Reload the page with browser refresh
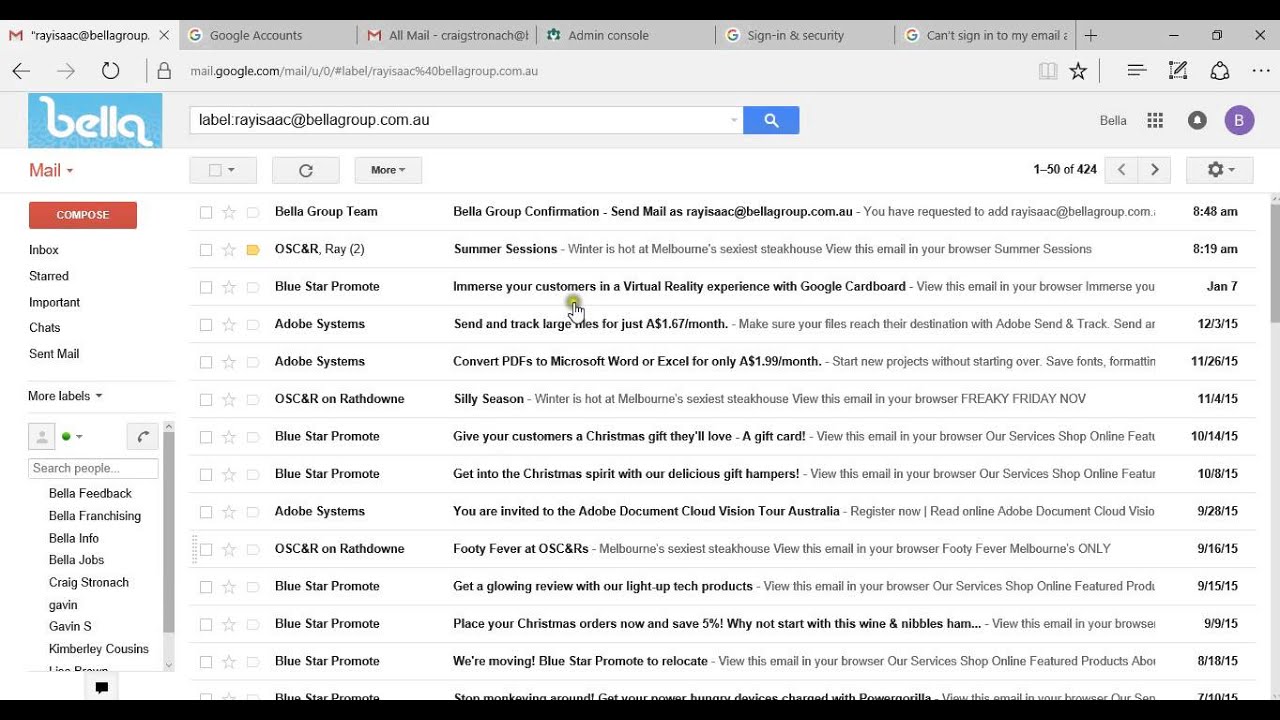This screenshot has height=720, width=1280. click(x=110, y=71)
